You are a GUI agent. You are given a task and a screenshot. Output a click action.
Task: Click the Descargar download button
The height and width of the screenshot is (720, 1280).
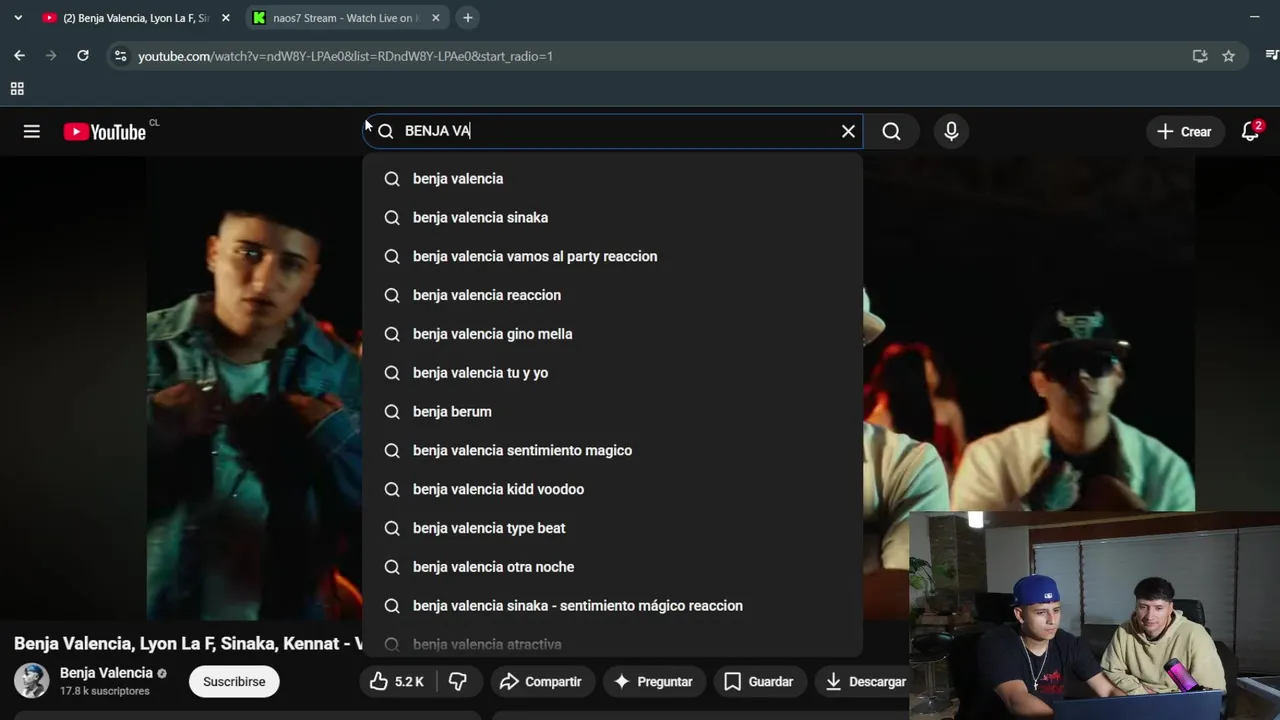(x=865, y=682)
